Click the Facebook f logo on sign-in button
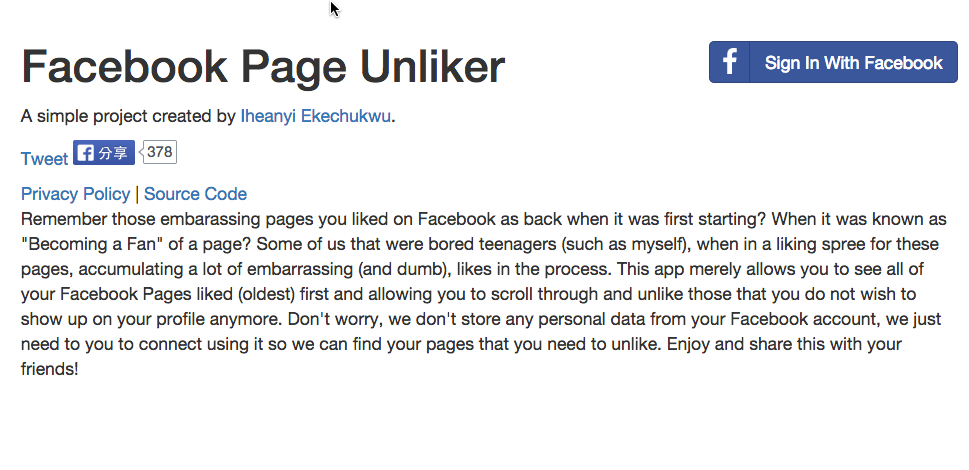Viewport: 969px width, 470px height. [x=730, y=62]
